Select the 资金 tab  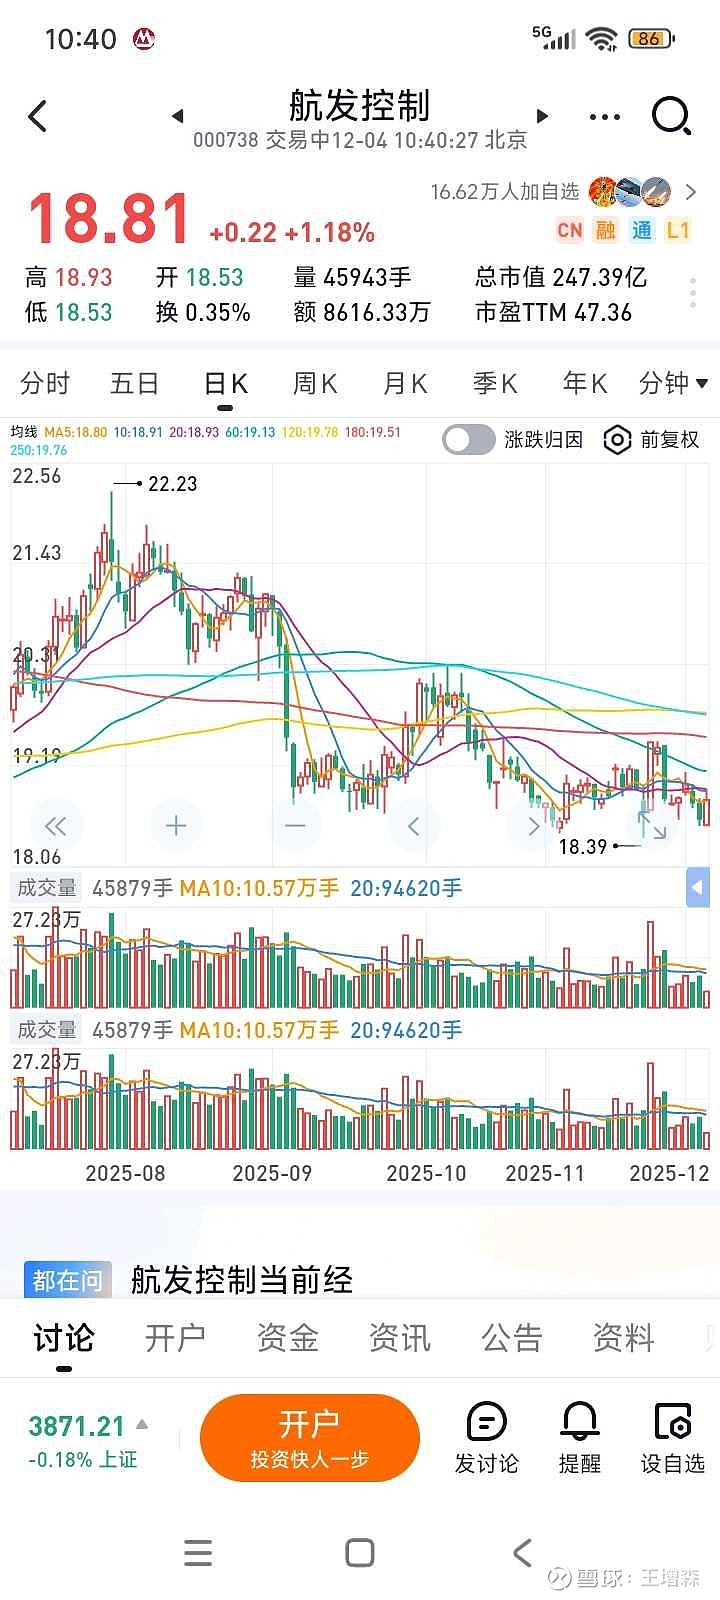[287, 1338]
